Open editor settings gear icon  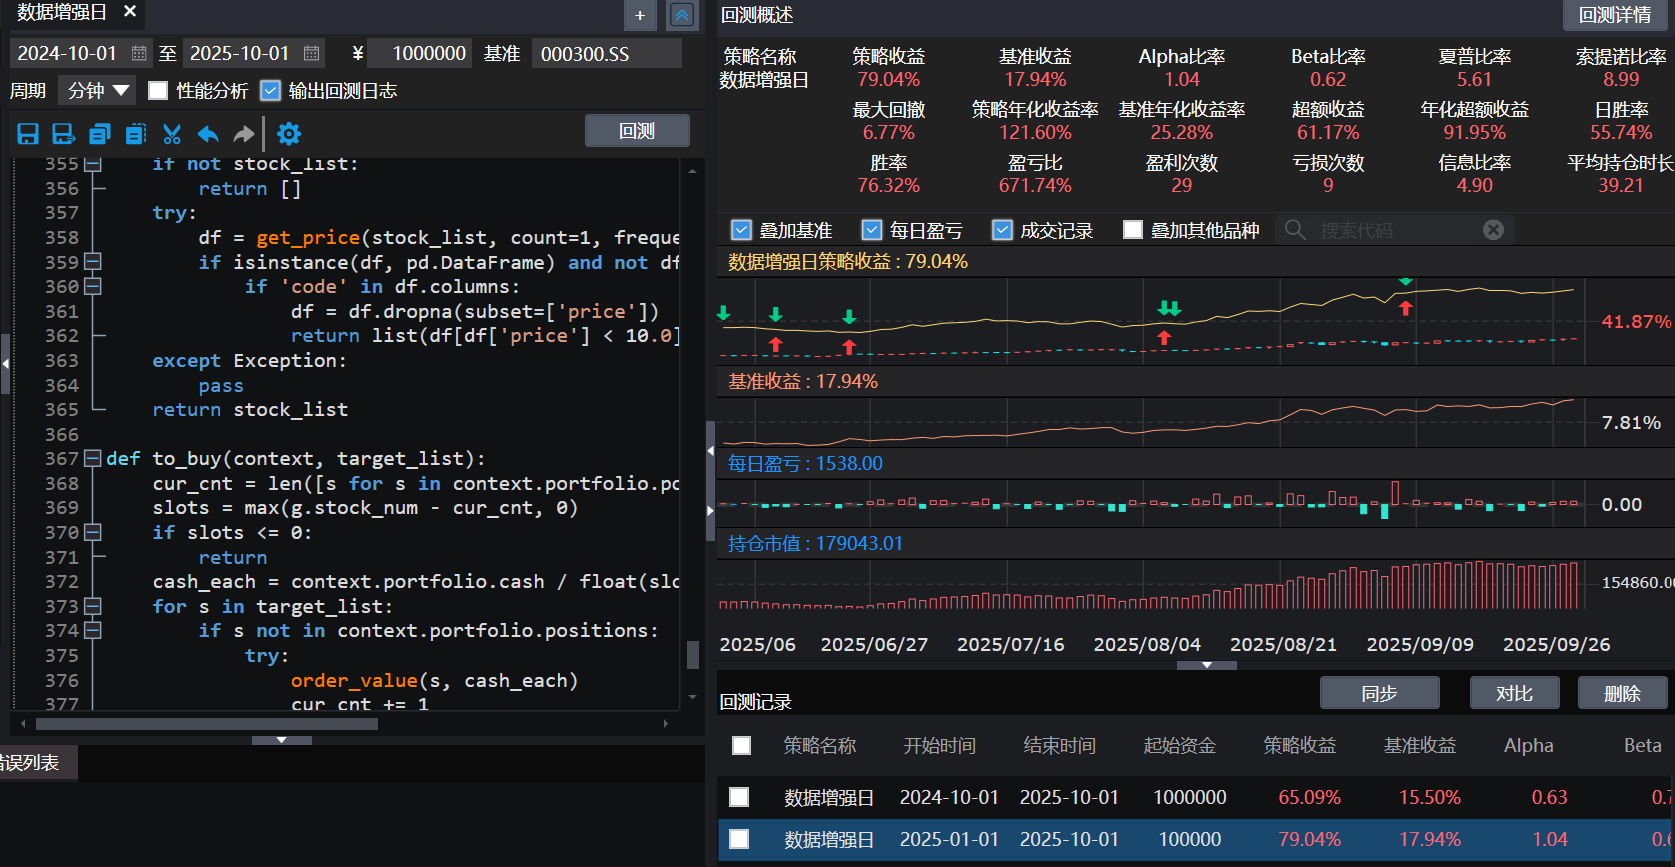289,134
